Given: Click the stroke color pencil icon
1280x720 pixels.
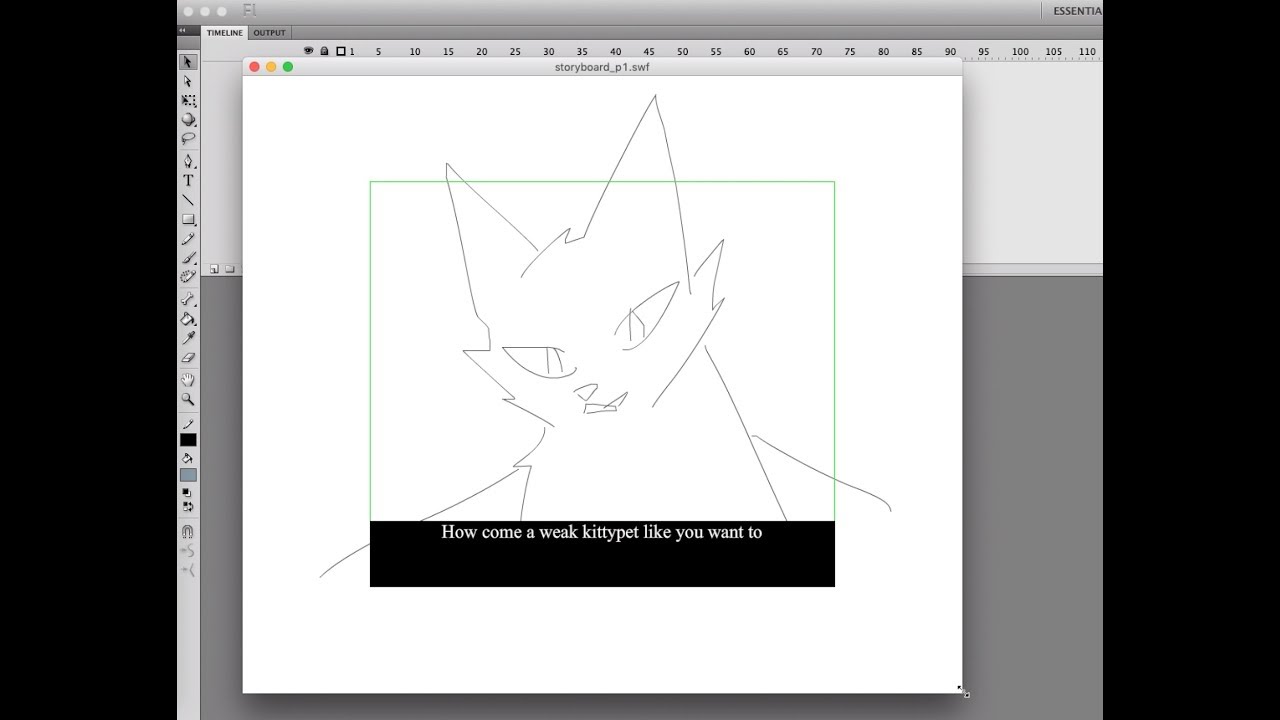Looking at the screenshot, I should [x=188, y=424].
